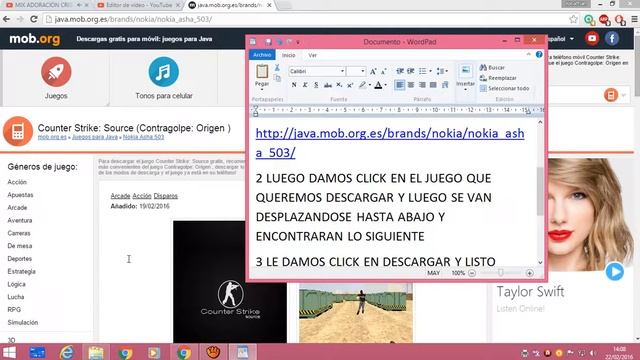Click the justify alignment icon
Screen dimensions: 640x360
[x=433, y=84]
